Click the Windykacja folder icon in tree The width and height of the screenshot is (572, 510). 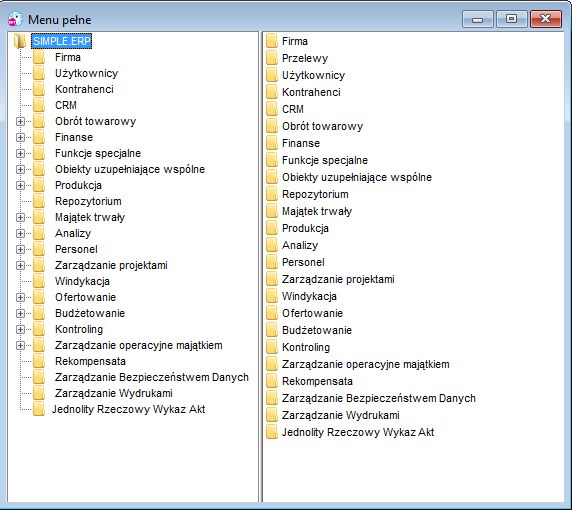[39, 282]
